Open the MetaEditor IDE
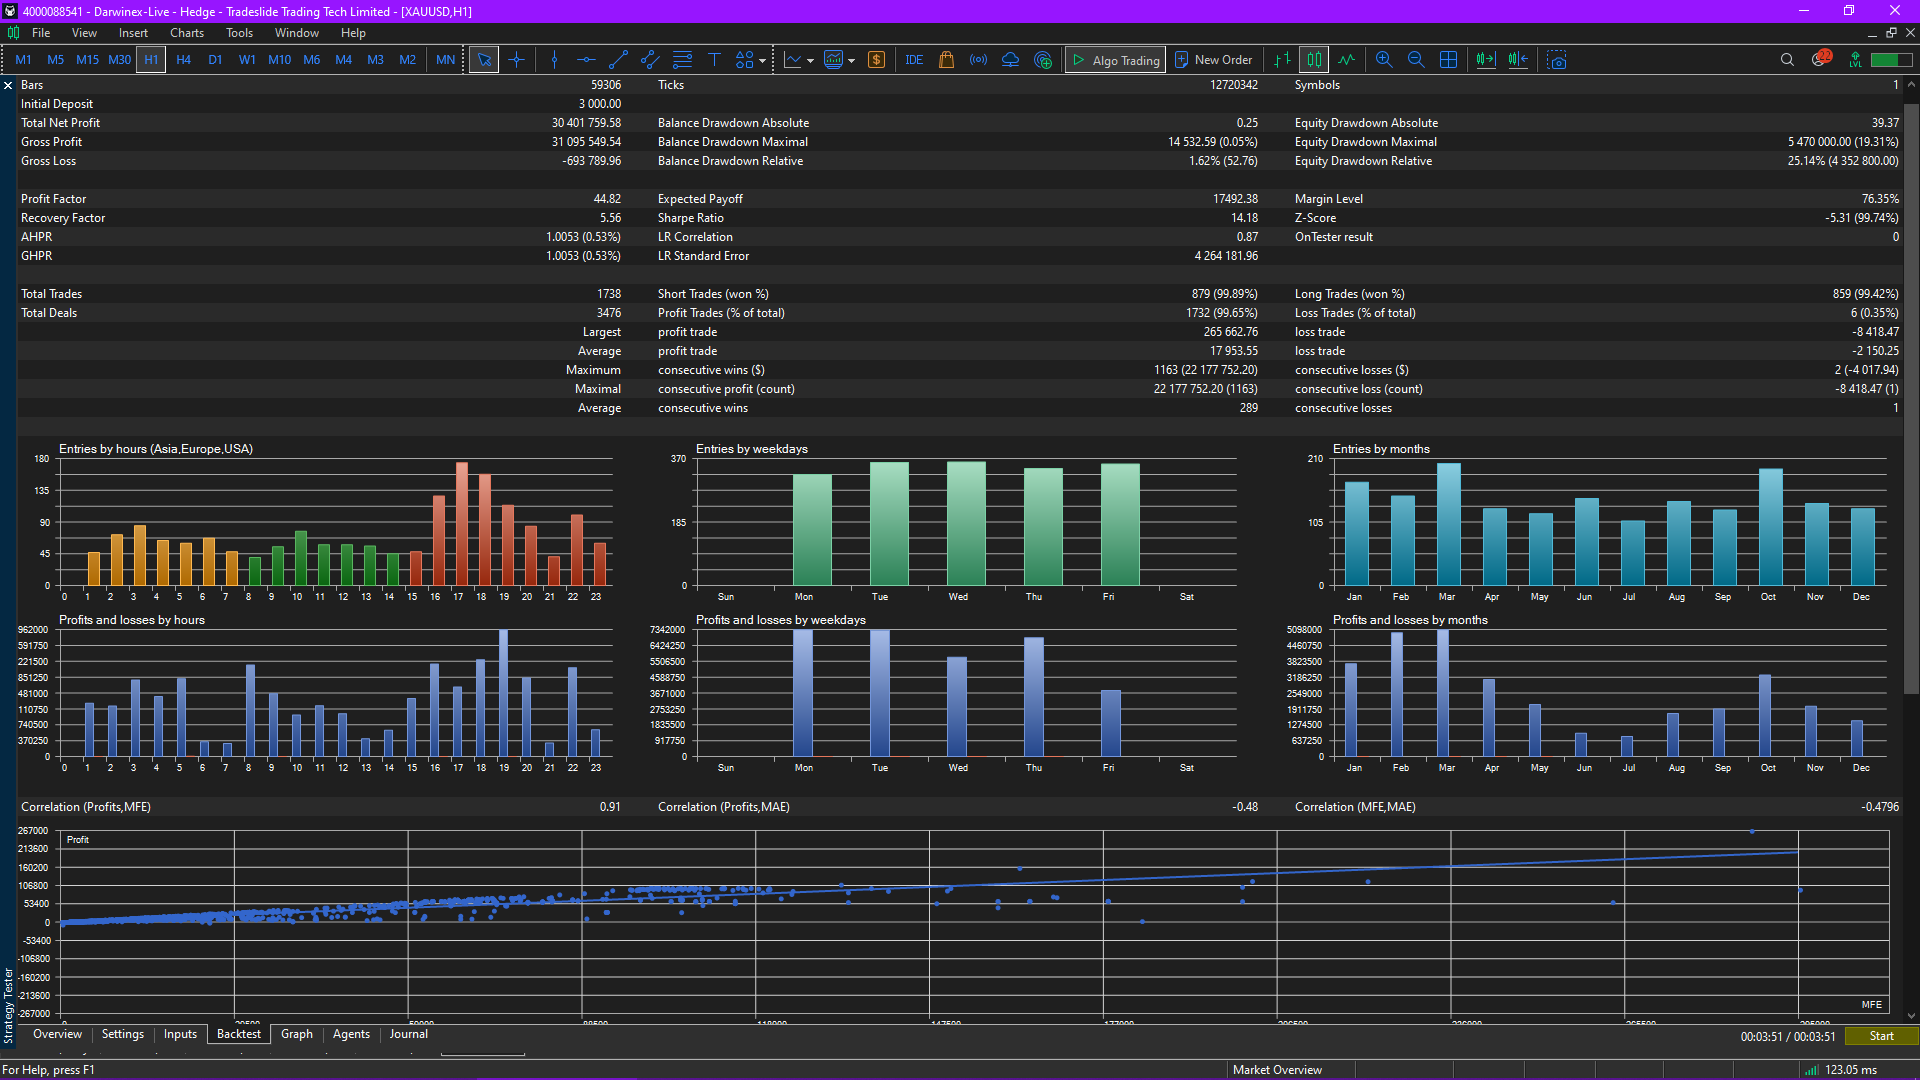1920x1080 pixels. click(913, 60)
